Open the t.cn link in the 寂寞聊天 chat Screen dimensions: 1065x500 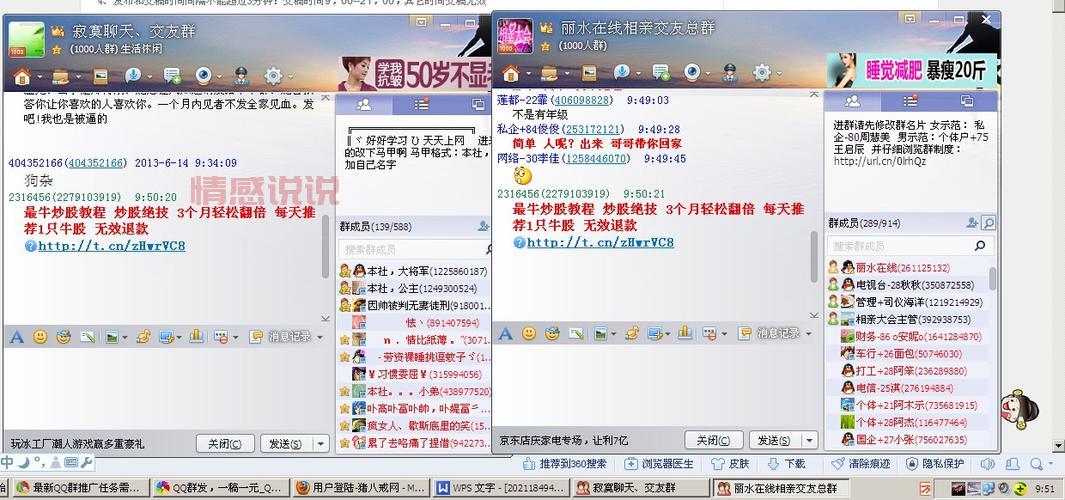coord(111,246)
